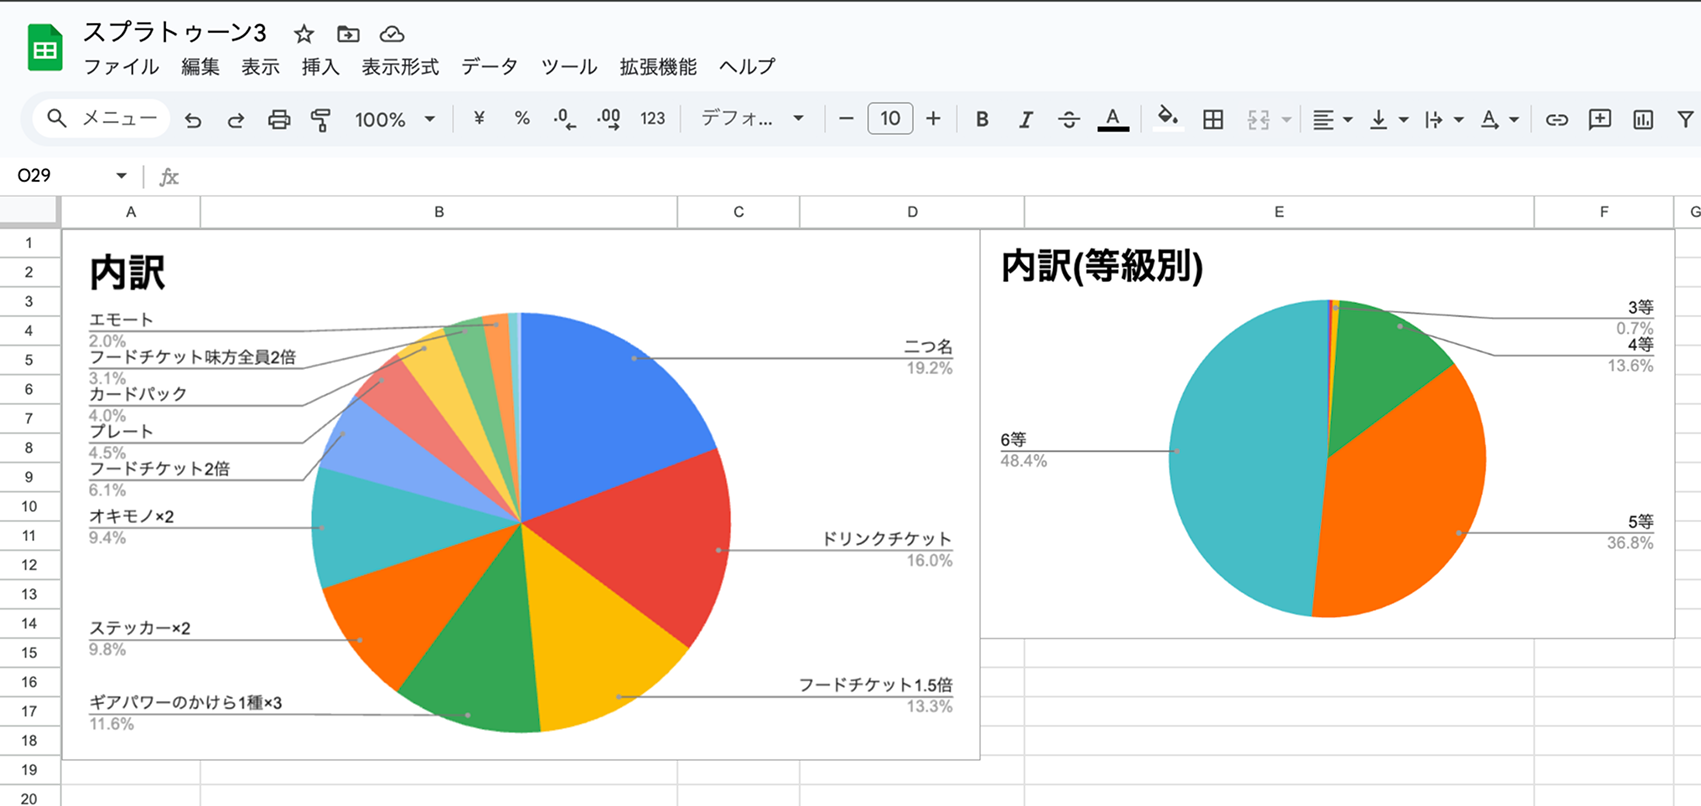Expand the merge cells dropdown arrow

click(1286, 120)
